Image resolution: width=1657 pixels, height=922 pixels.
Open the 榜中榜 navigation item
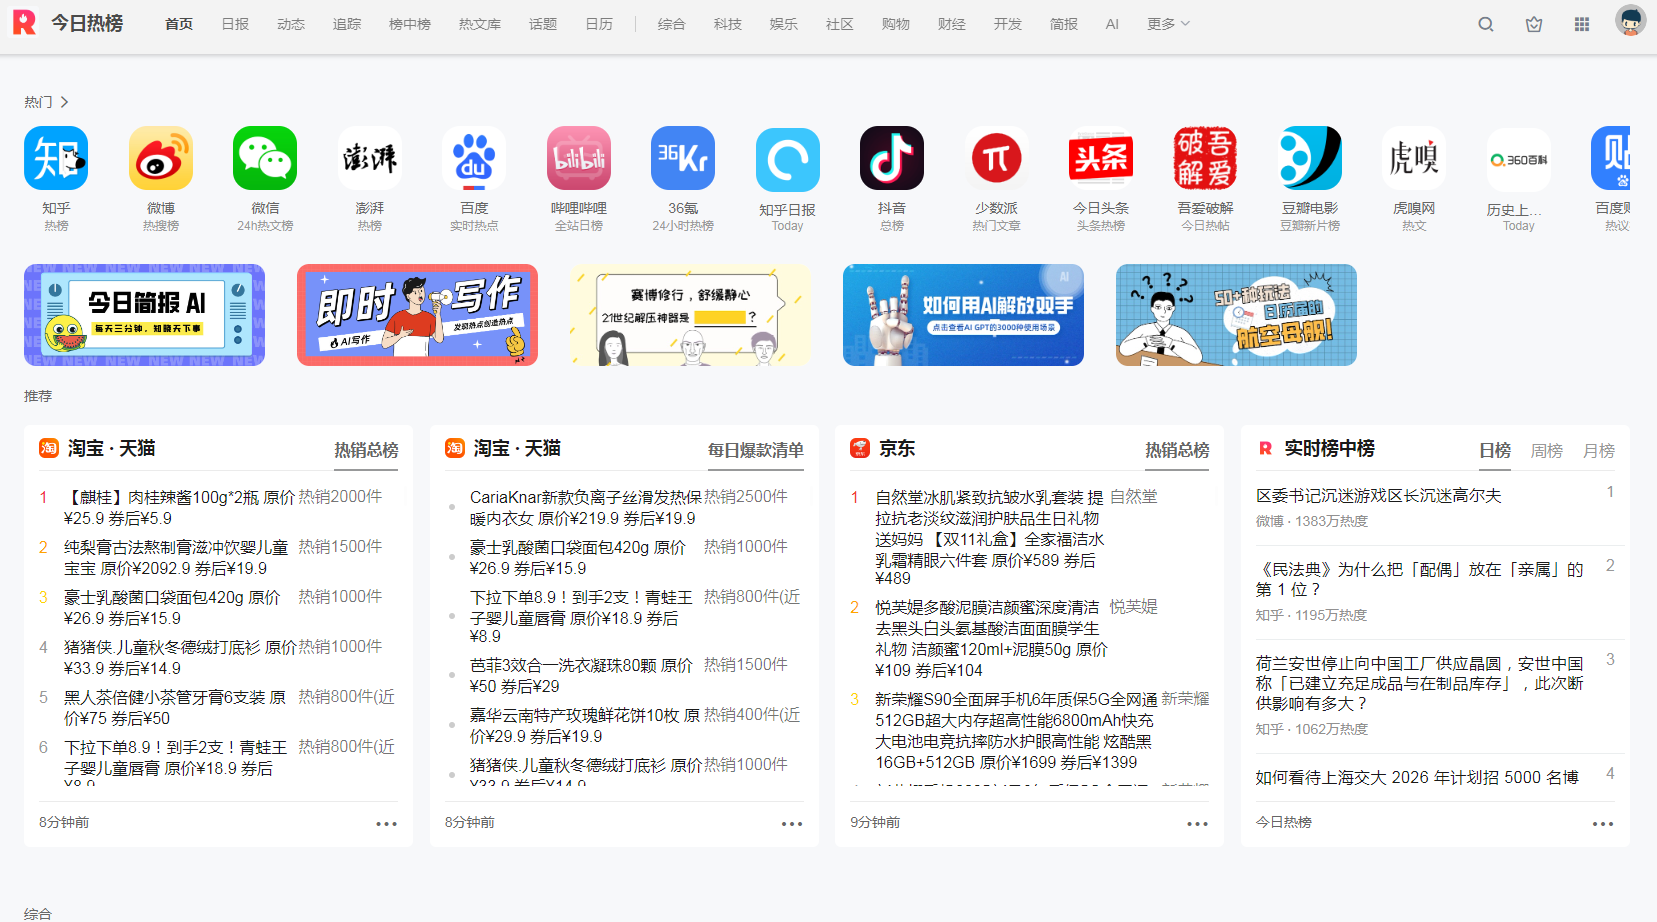pyautogui.click(x=409, y=23)
